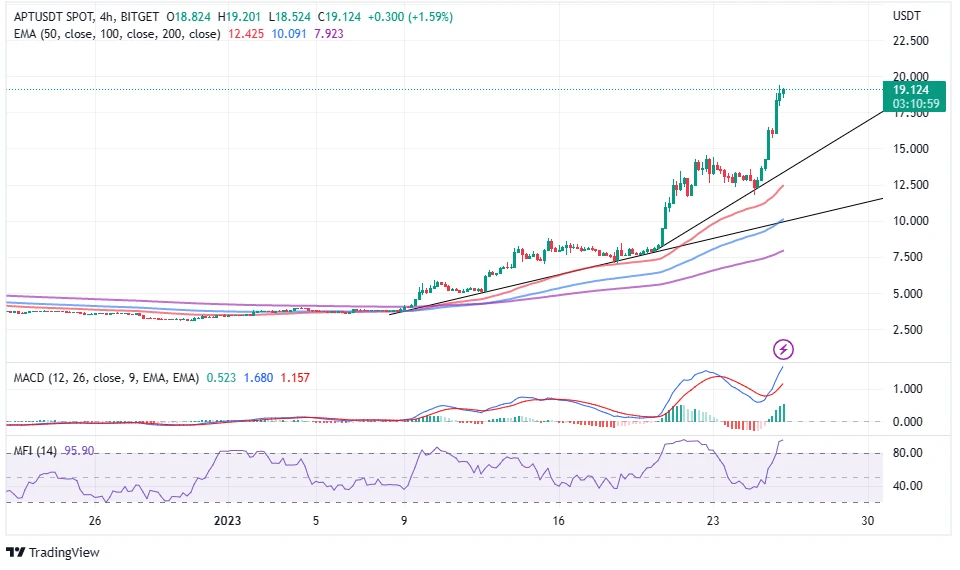Open the TradingView logo link

(x=53, y=552)
